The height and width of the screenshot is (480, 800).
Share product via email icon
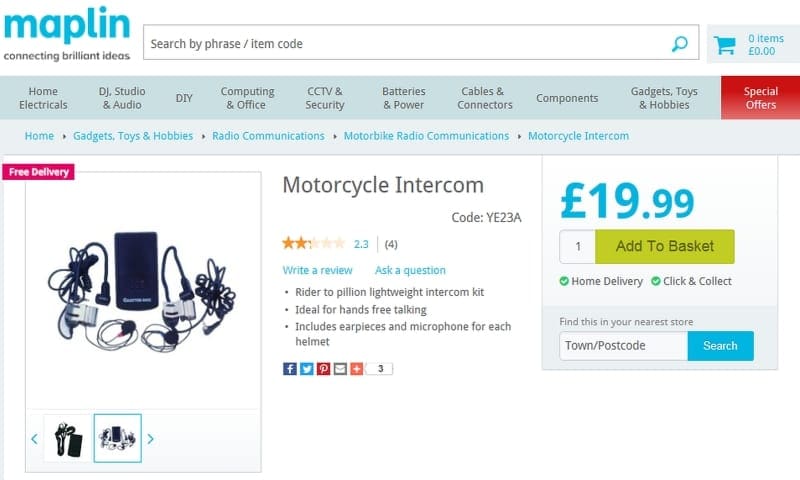pyautogui.click(x=340, y=368)
